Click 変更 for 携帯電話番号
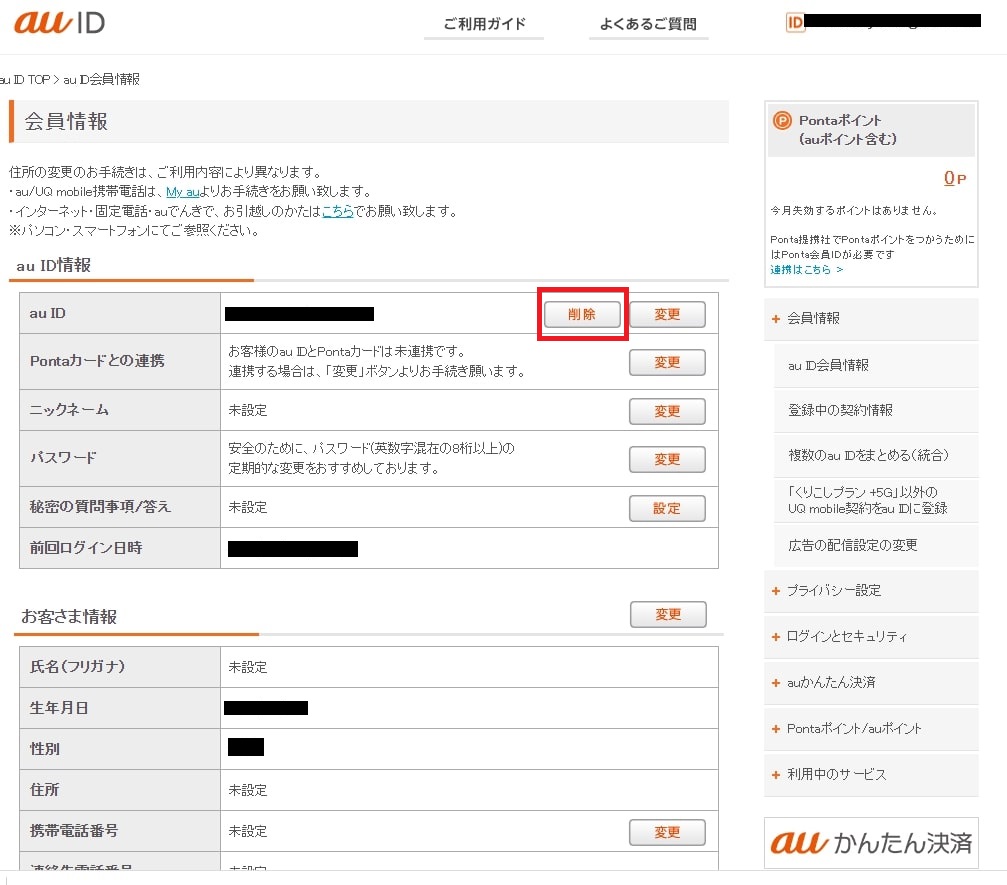 point(667,832)
